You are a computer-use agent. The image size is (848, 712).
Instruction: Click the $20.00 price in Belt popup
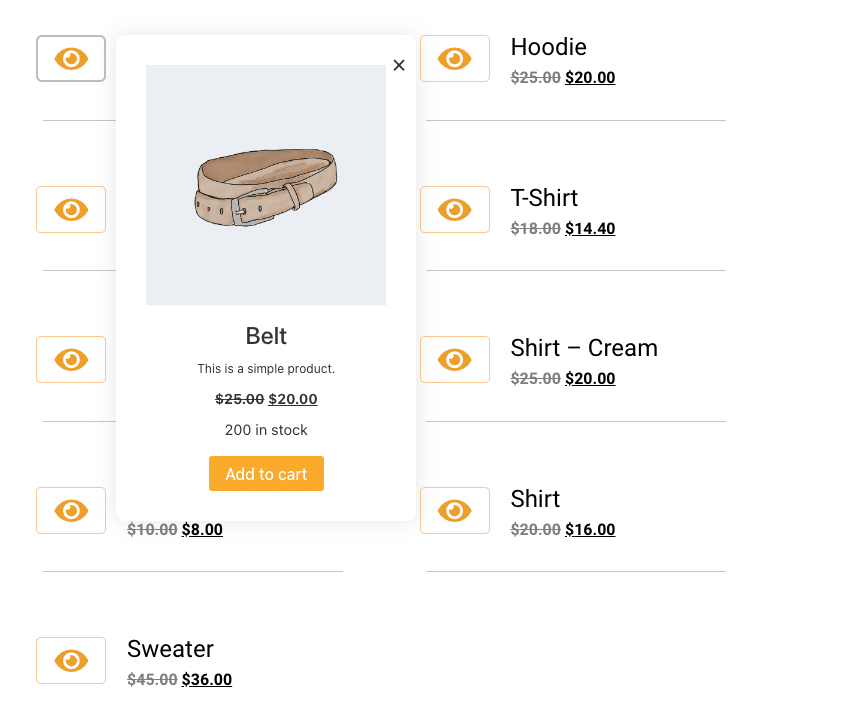293,399
